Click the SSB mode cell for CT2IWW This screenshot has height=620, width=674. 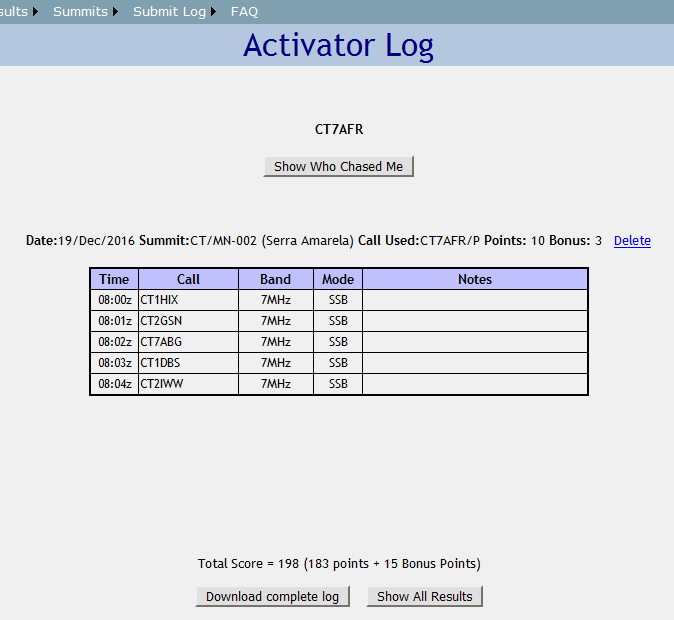tap(338, 384)
